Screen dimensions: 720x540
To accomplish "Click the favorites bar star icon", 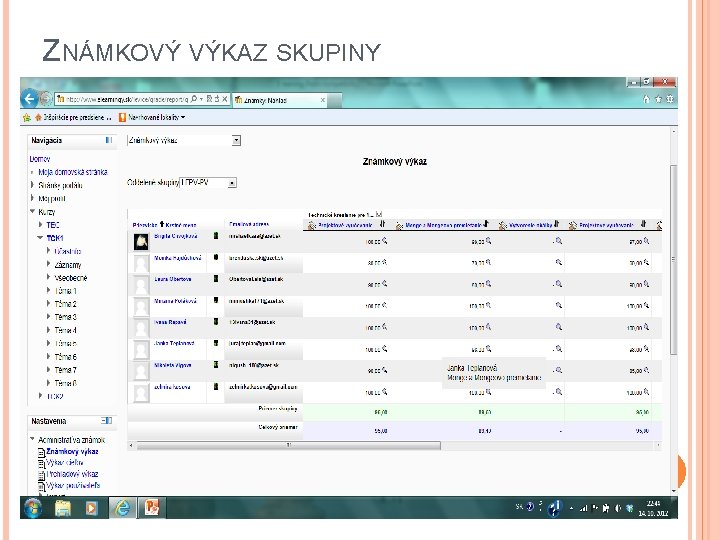I will 27,118.
